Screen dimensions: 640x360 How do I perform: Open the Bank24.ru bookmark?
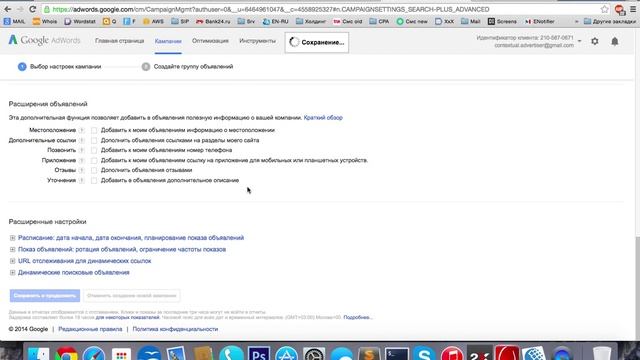pyautogui.click(x=213, y=21)
